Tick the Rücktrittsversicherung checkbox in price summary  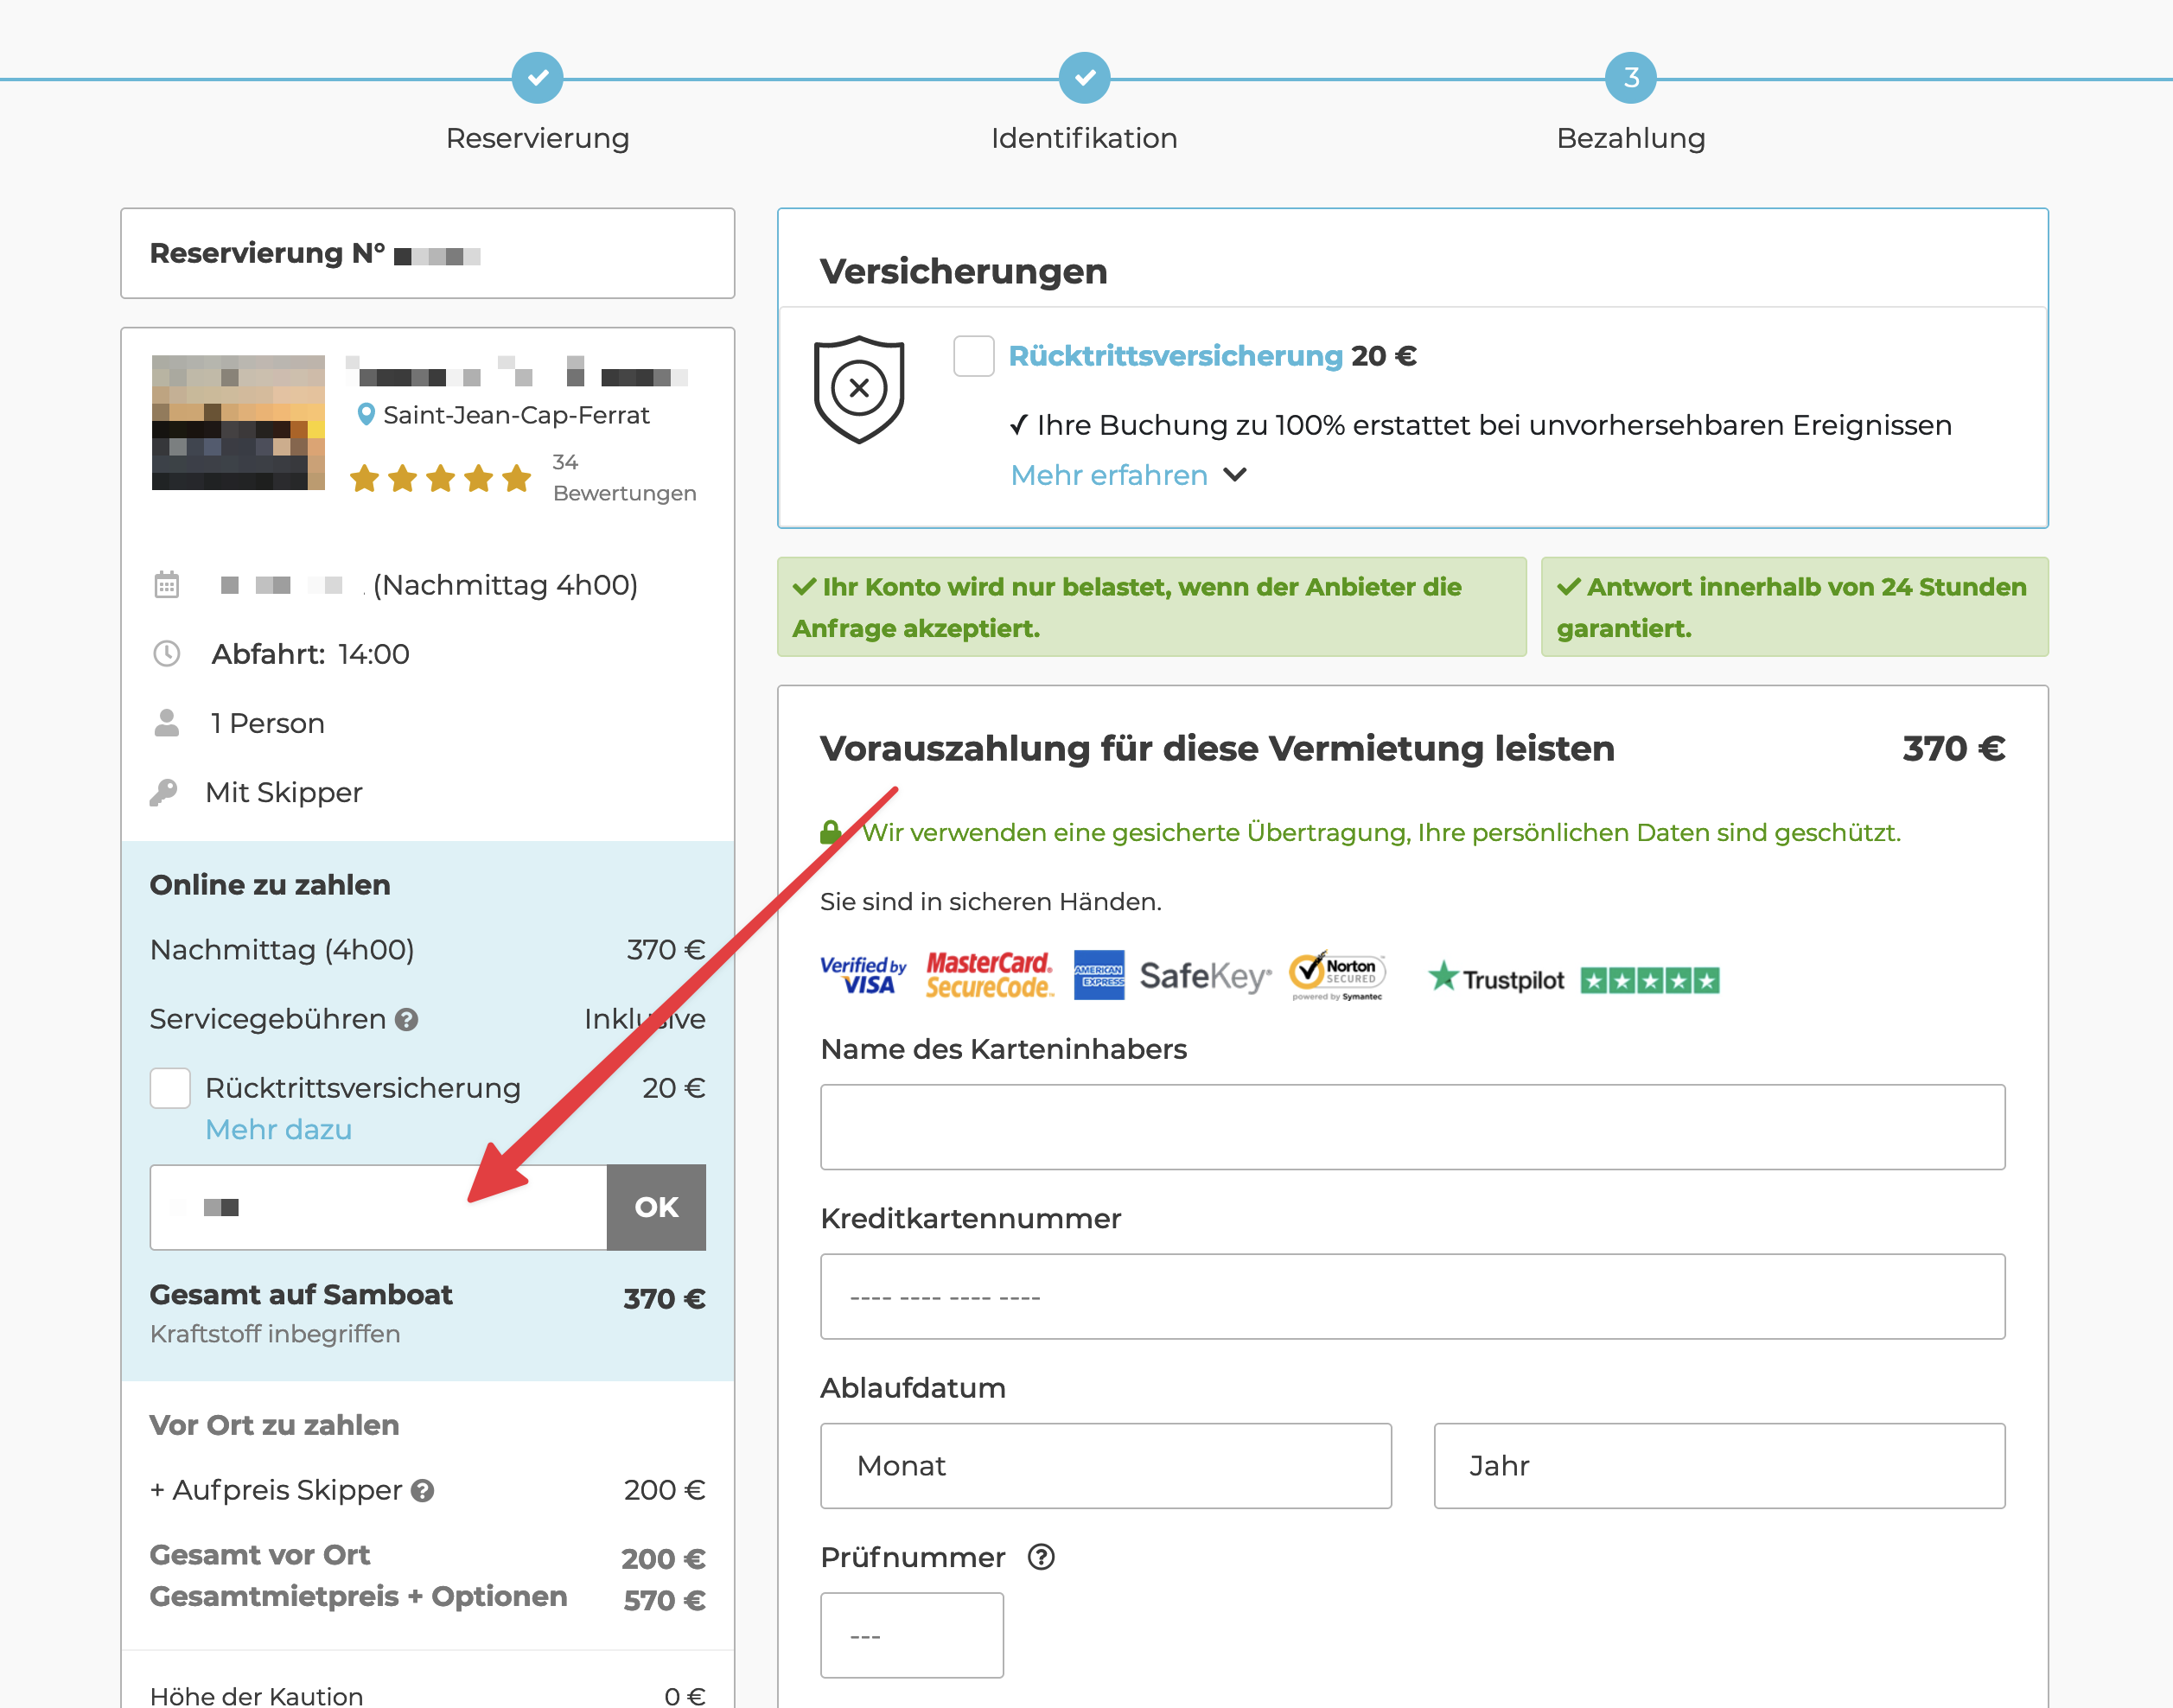[170, 1088]
